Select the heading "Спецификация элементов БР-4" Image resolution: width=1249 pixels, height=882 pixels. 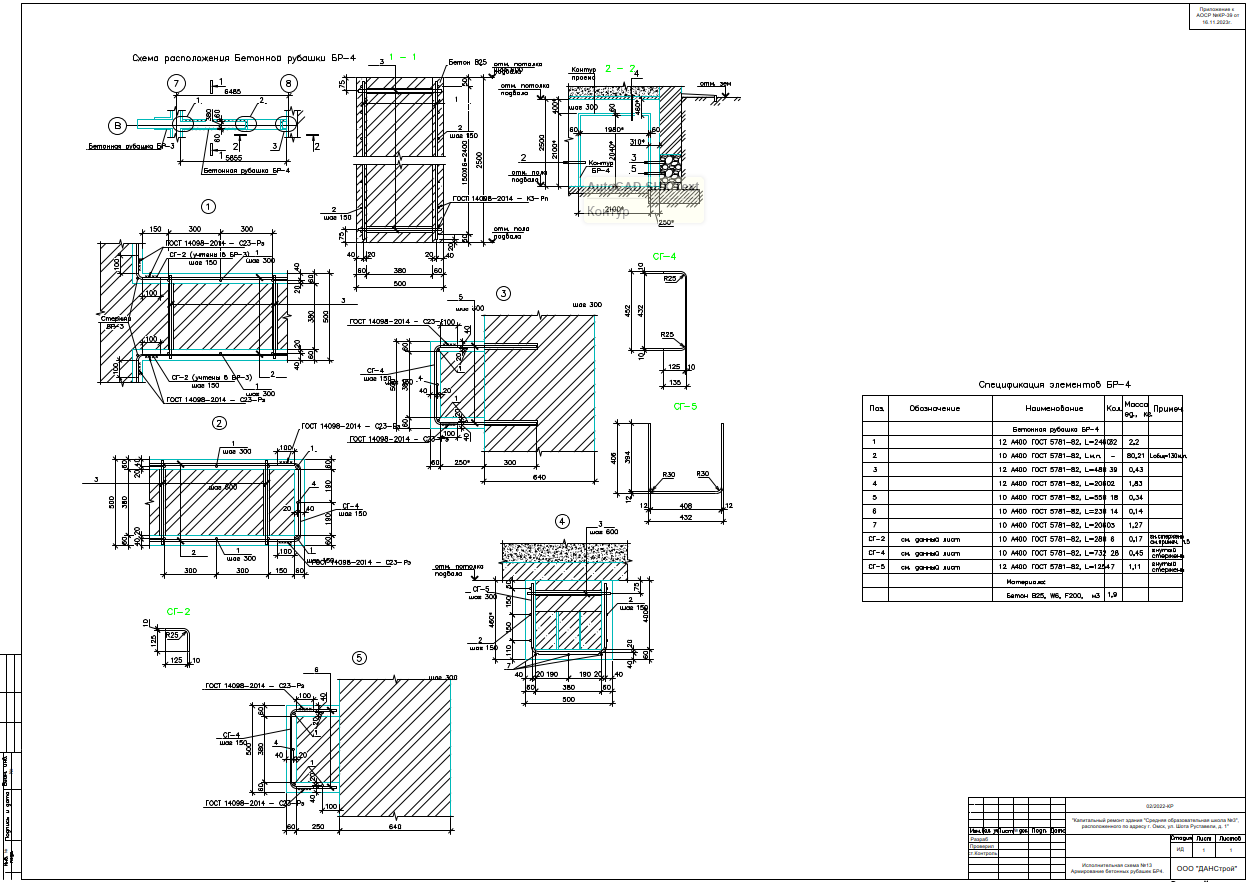(x=1054, y=384)
